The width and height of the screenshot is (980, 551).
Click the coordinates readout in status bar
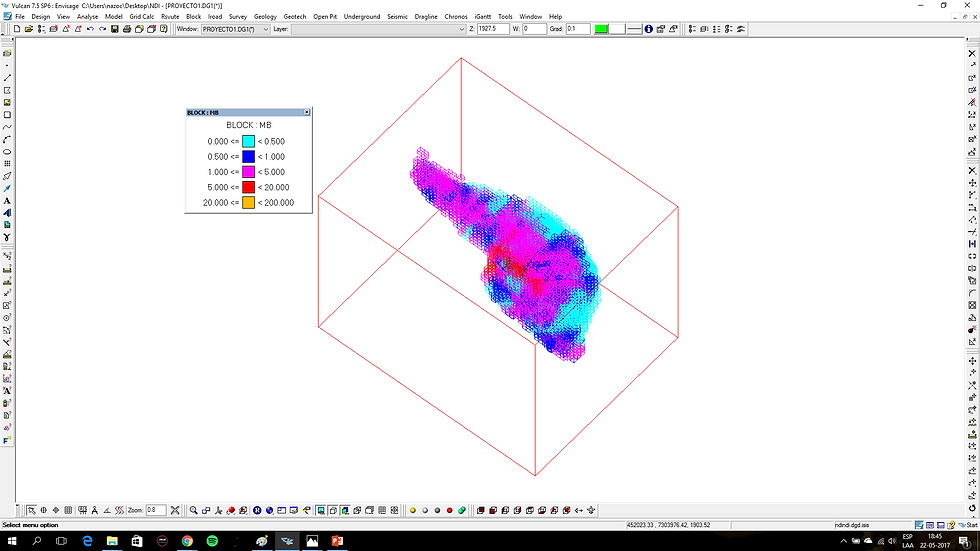(x=668, y=525)
